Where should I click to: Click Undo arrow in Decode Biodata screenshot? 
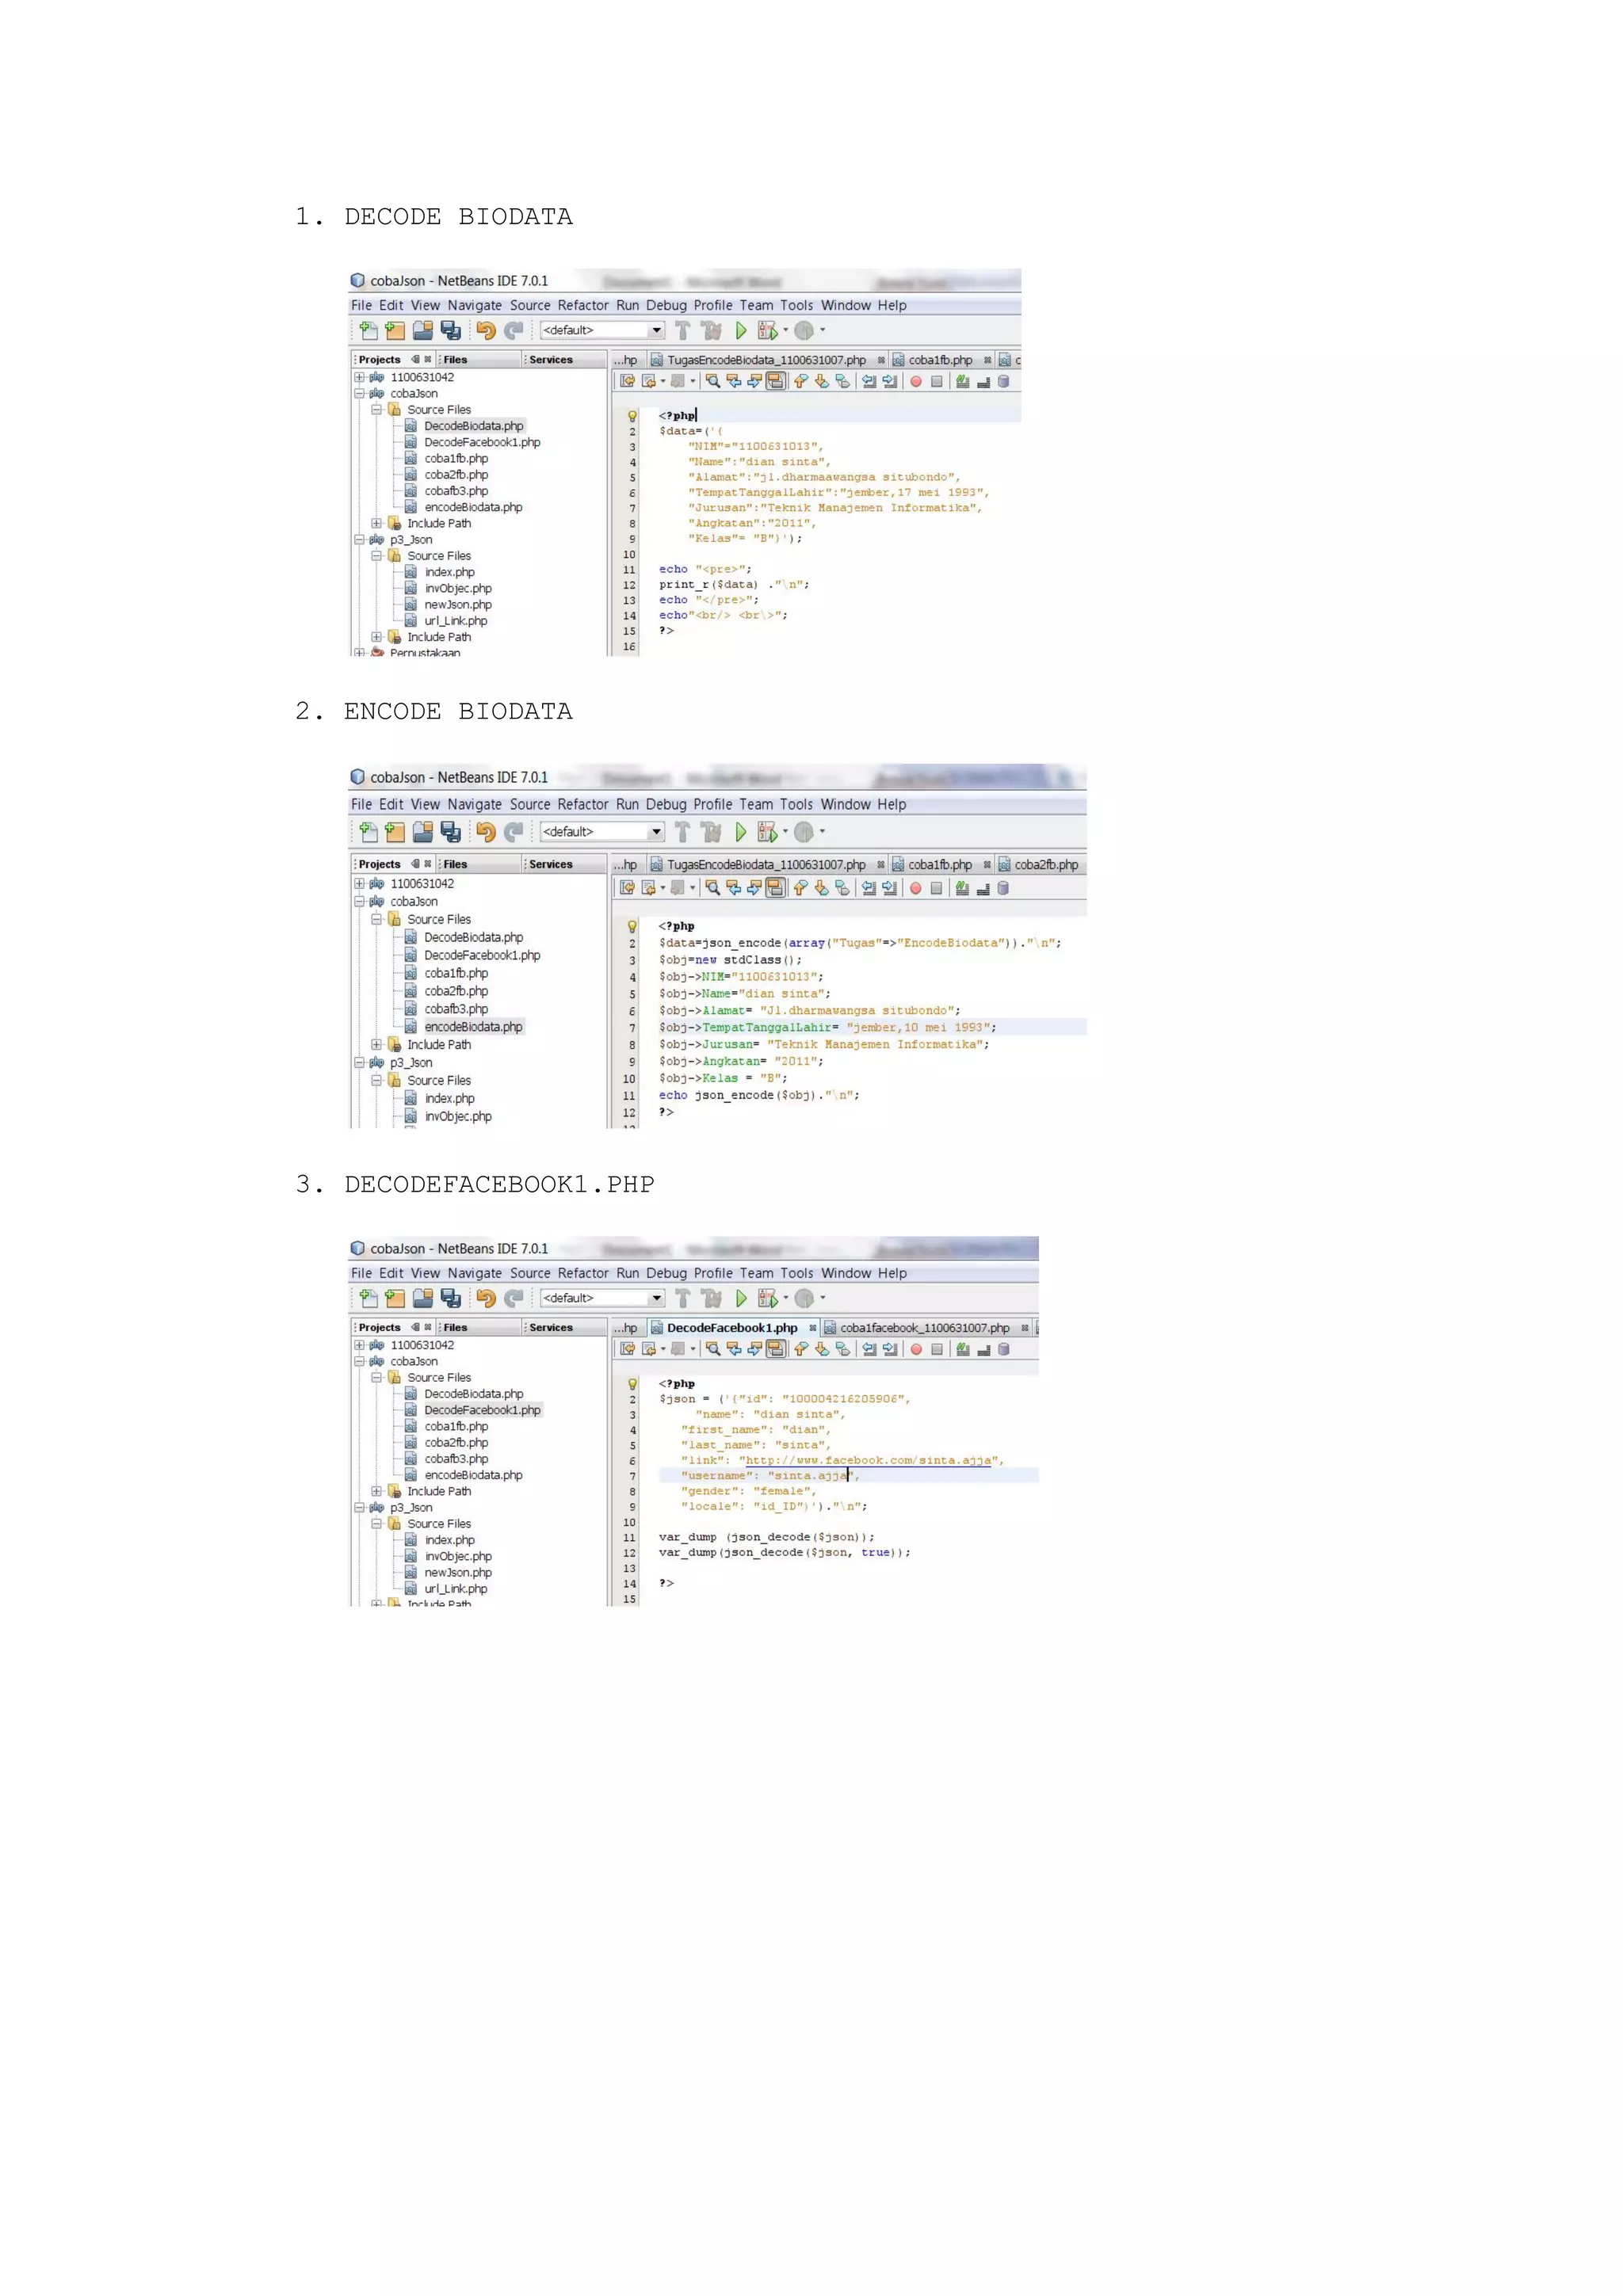pos(486,330)
